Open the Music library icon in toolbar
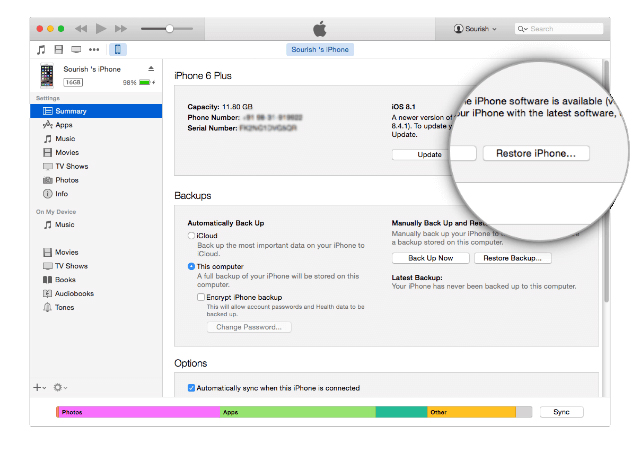This screenshot has width=640, height=469. [x=41, y=50]
